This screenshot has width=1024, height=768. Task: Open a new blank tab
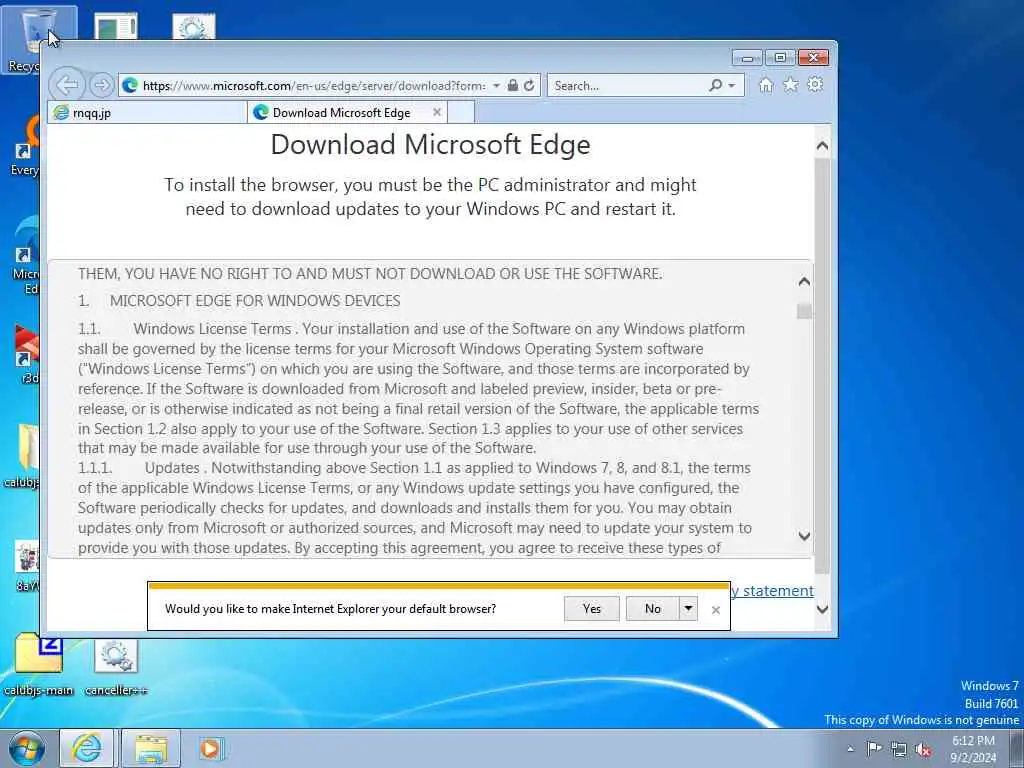pyautogui.click(x=461, y=112)
